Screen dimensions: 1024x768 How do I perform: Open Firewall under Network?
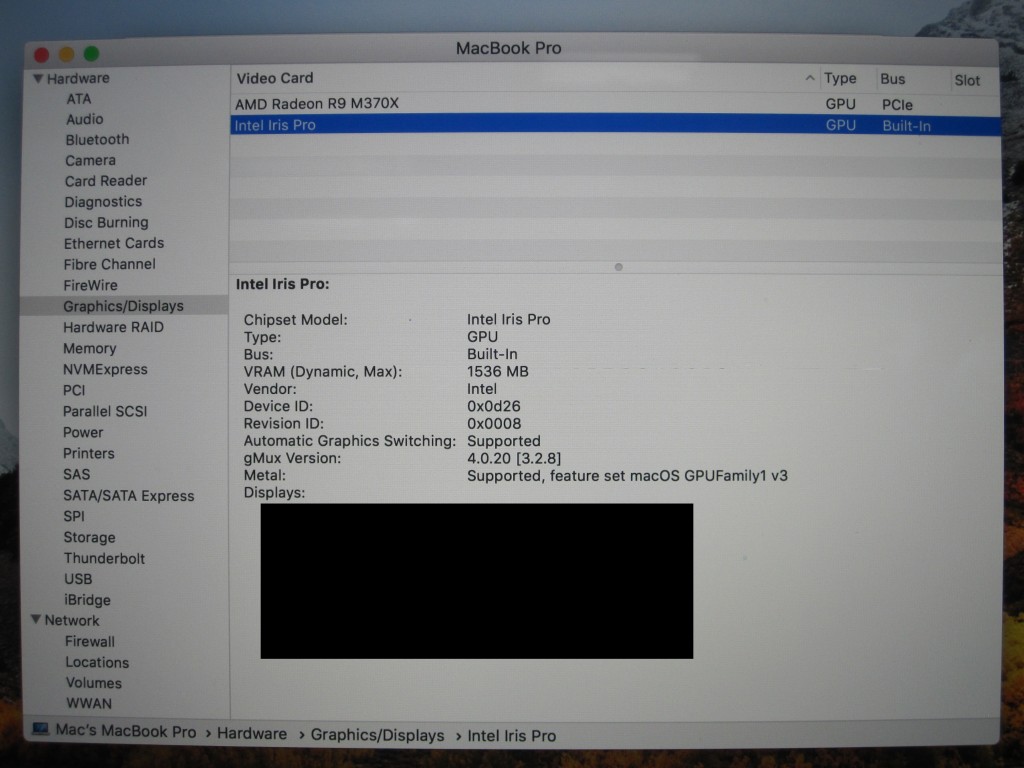click(x=90, y=641)
